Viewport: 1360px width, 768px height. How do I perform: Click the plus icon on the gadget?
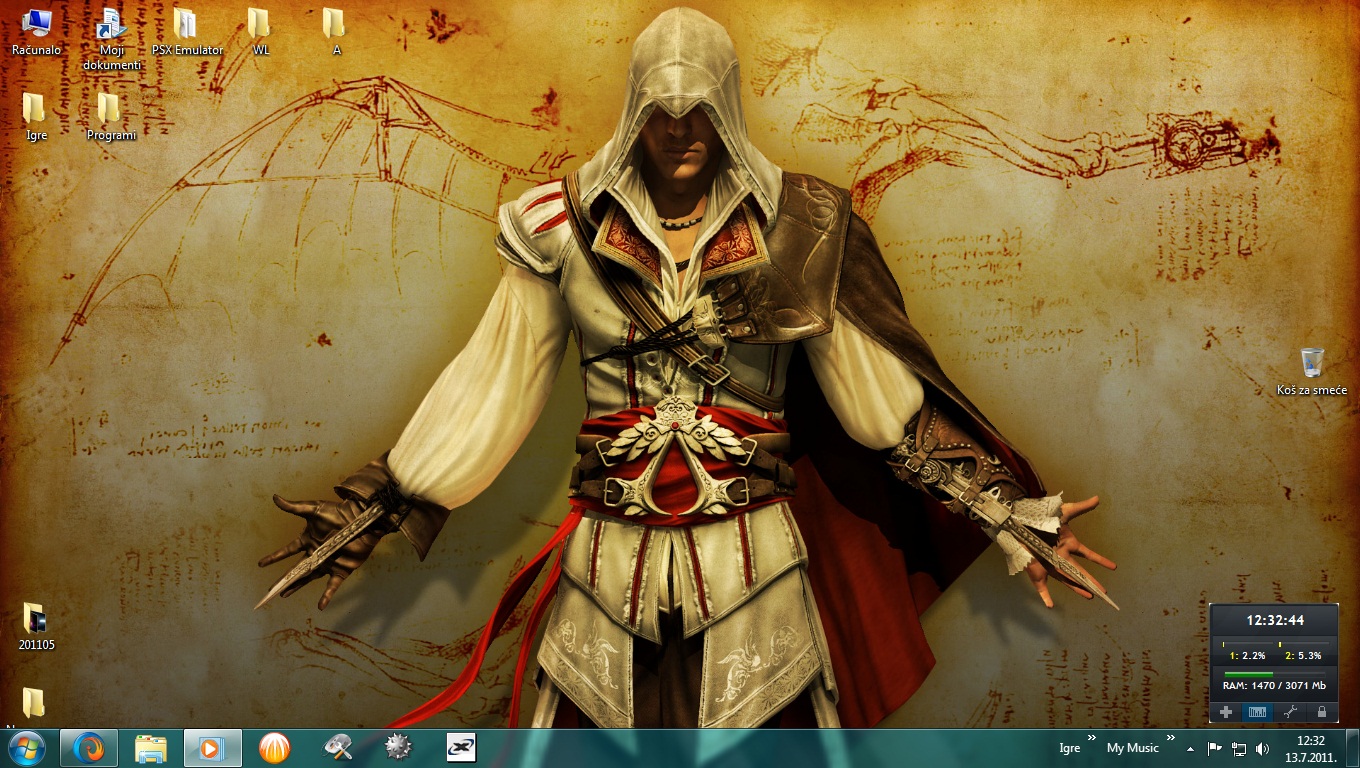(1226, 712)
